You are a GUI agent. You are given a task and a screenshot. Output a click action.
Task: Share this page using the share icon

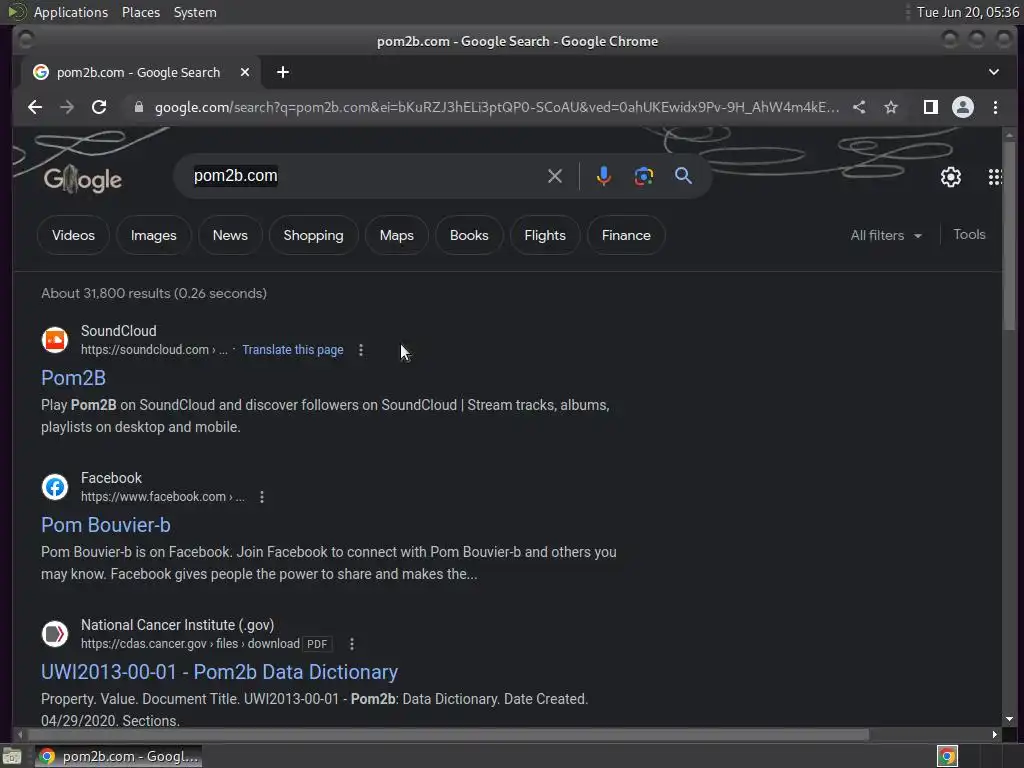point(859,107)
